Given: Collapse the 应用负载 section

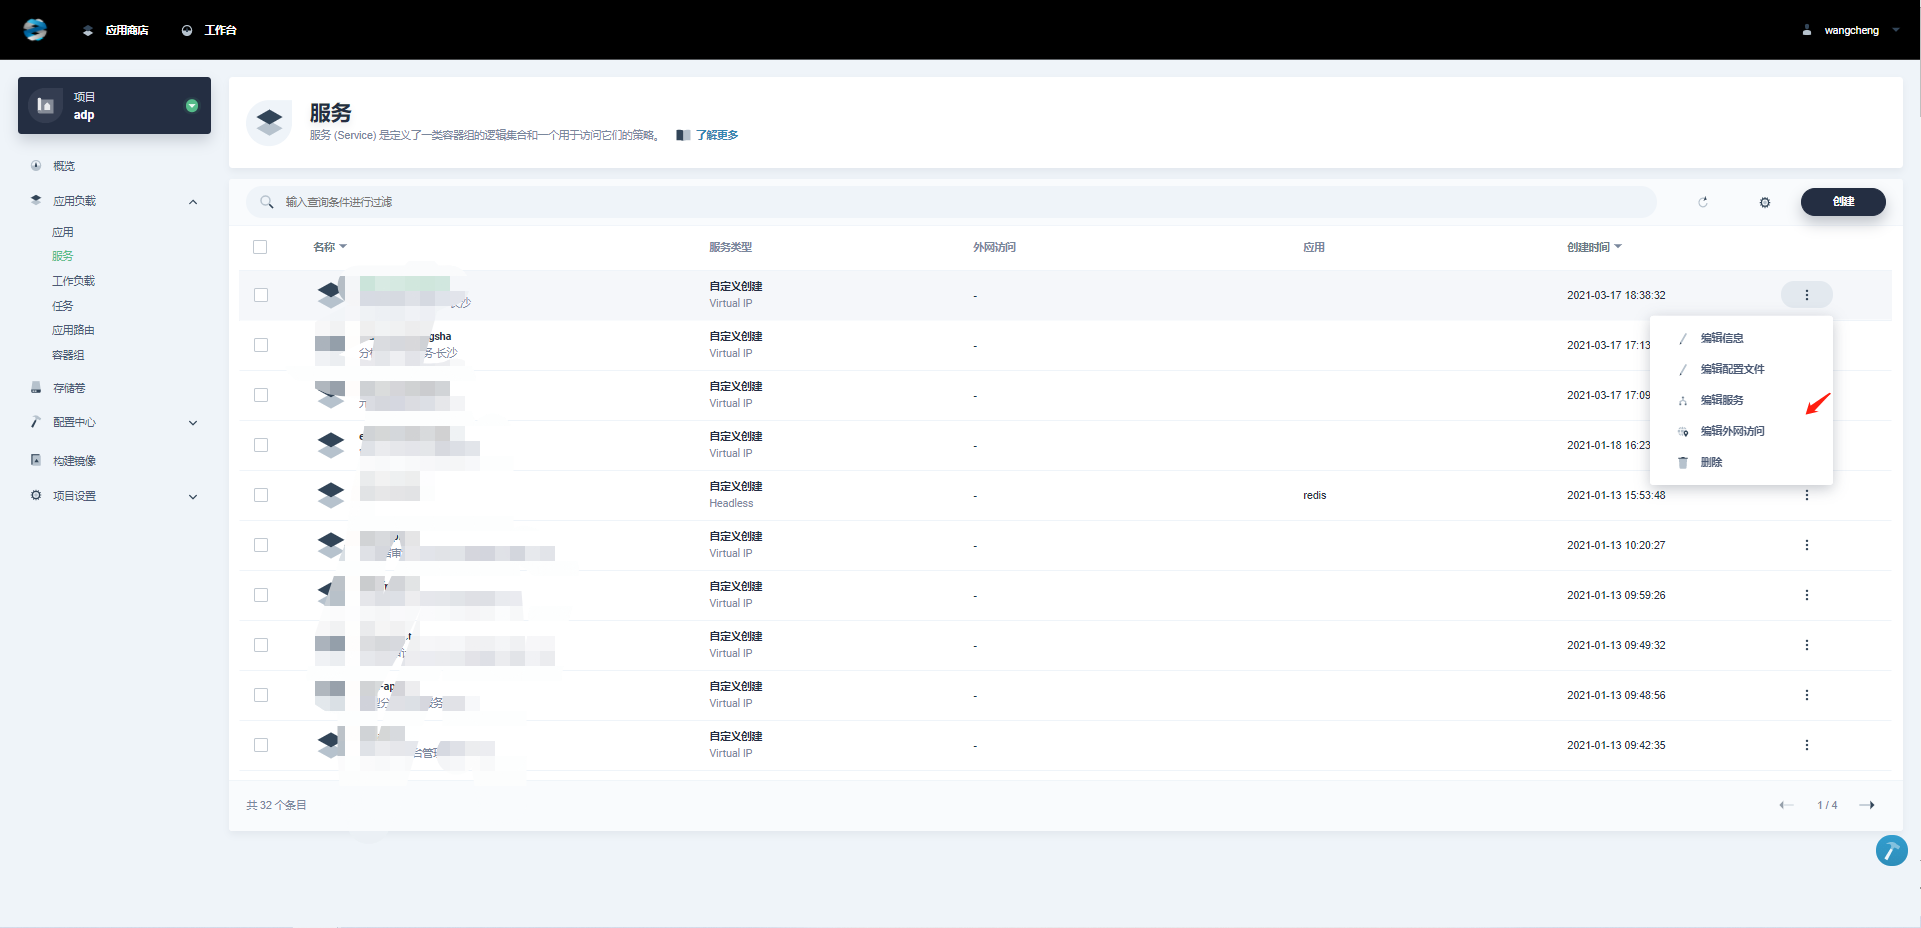Looking at the screenshot, I should 193,202.
